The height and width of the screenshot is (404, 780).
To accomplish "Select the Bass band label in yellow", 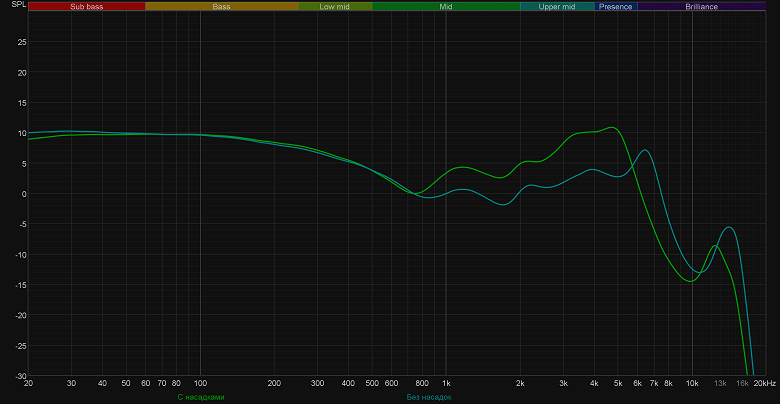I will tap(221, 6).
